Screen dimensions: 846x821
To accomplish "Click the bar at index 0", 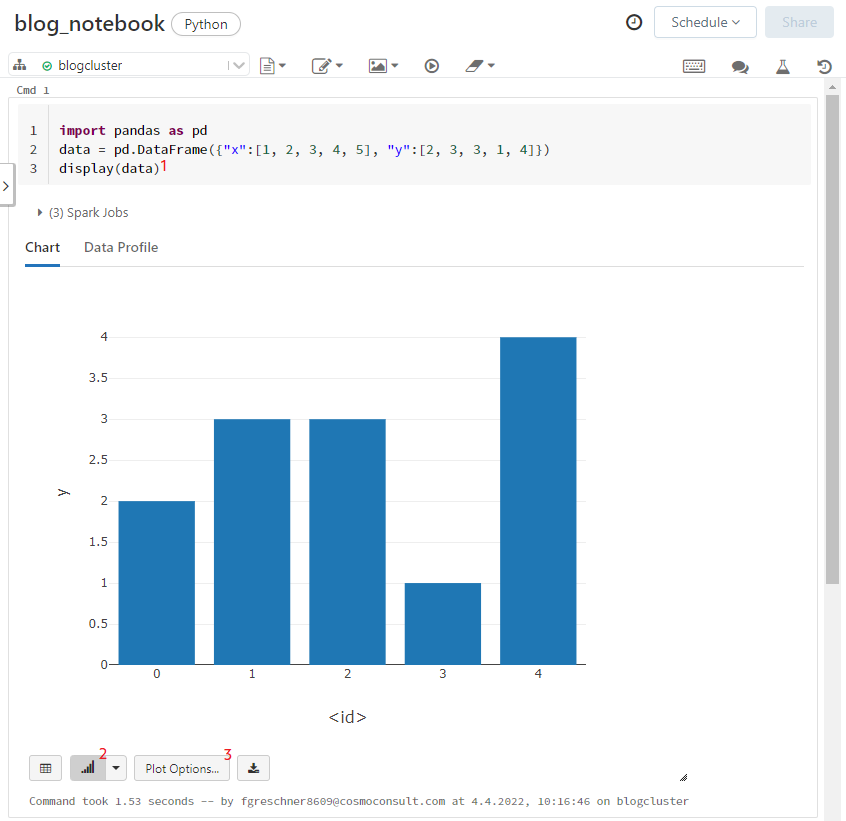I will [156, 583].
